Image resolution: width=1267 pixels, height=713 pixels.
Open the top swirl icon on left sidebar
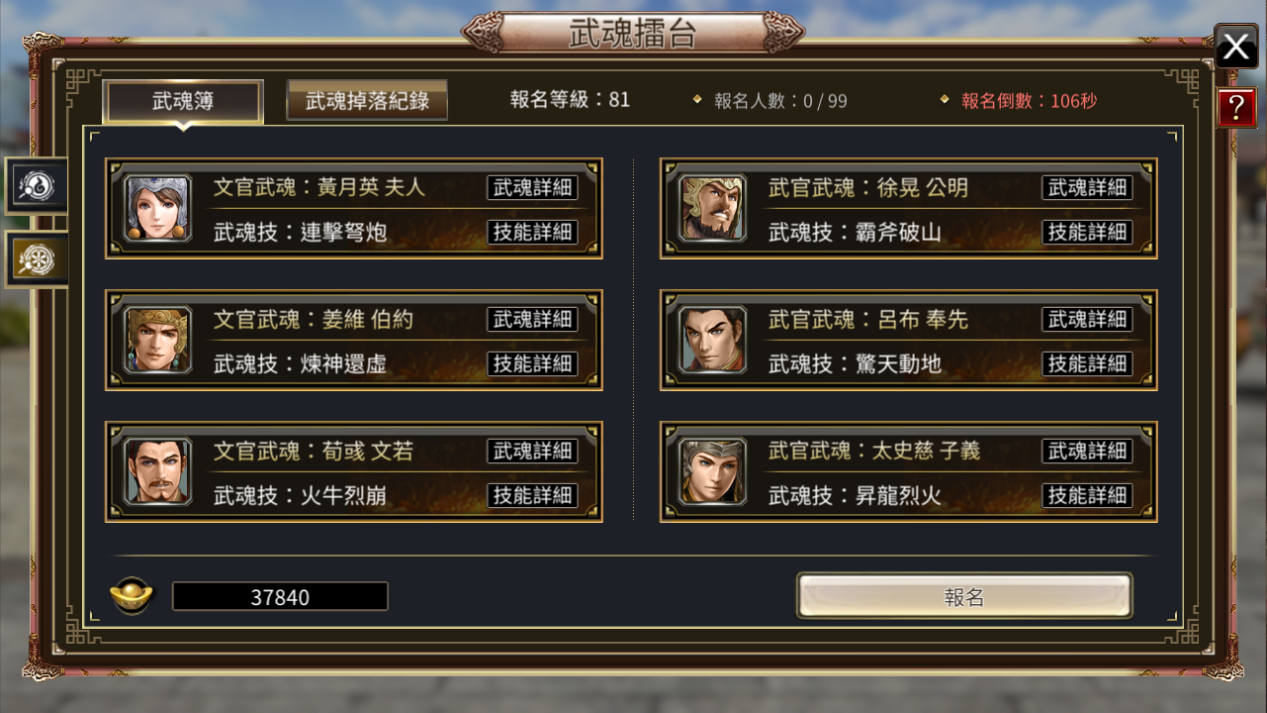37,185
